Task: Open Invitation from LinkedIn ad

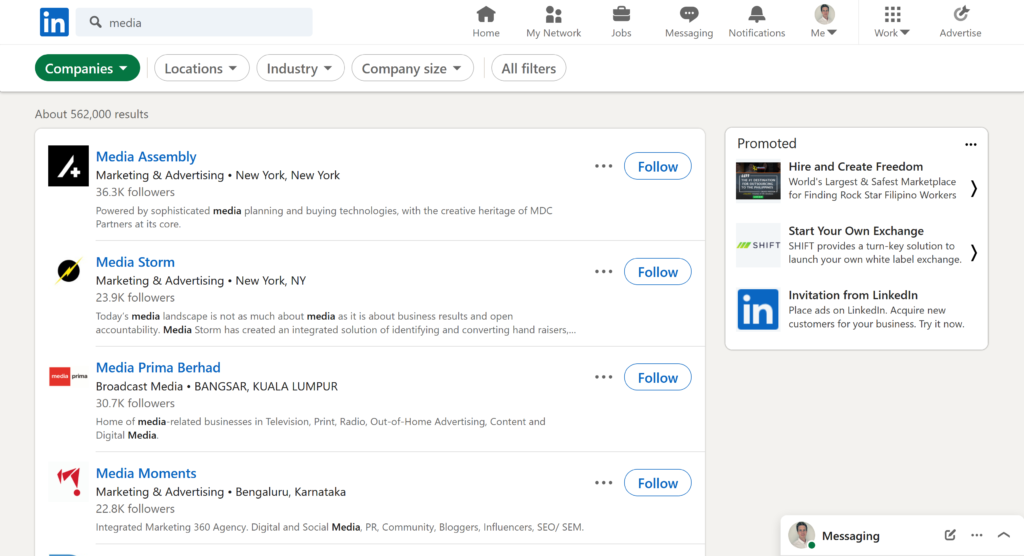Action: (853, 295)
